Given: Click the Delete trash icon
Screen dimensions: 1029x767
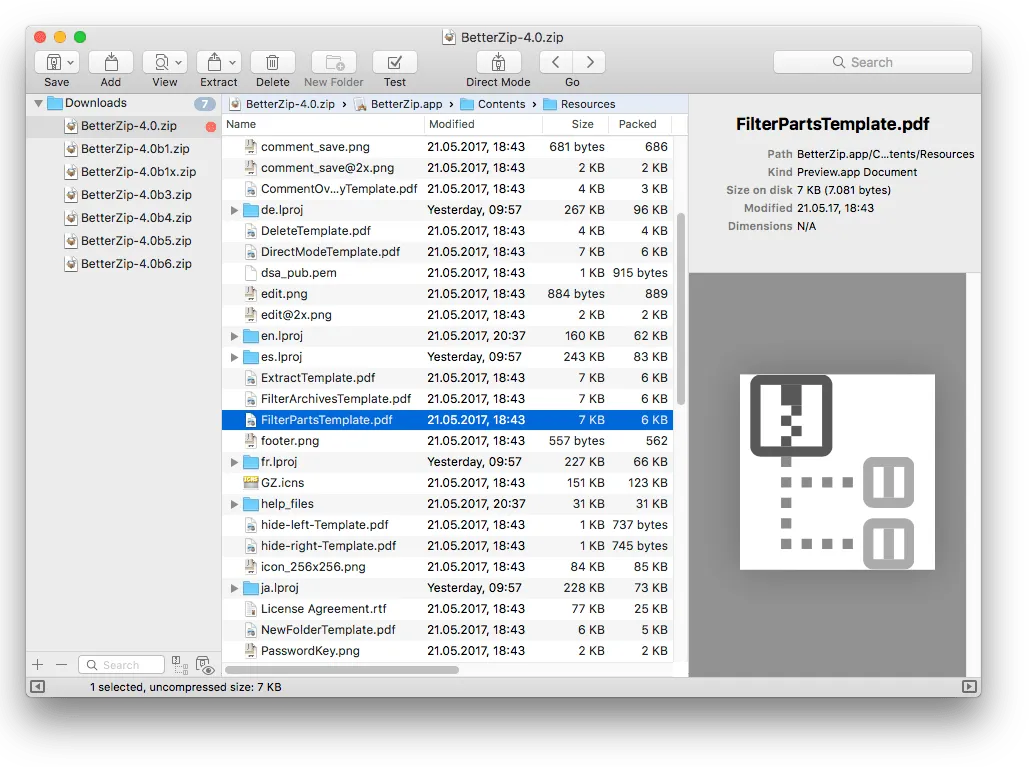Looking at the screenshot, I should tap(272, 62).
